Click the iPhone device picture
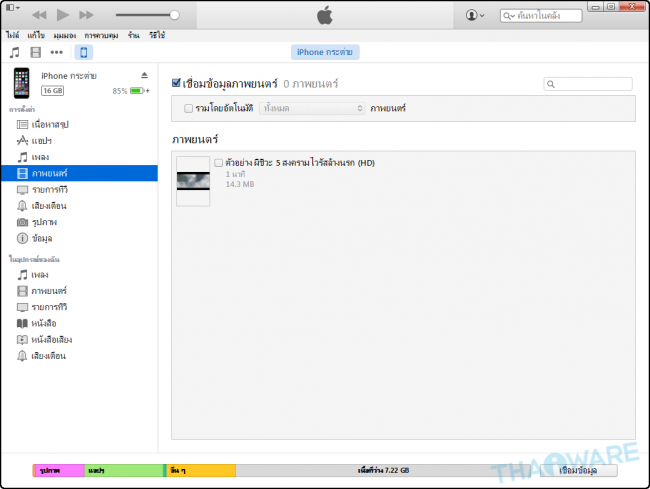Screen dimensions: 650x489 pos(22,83)
